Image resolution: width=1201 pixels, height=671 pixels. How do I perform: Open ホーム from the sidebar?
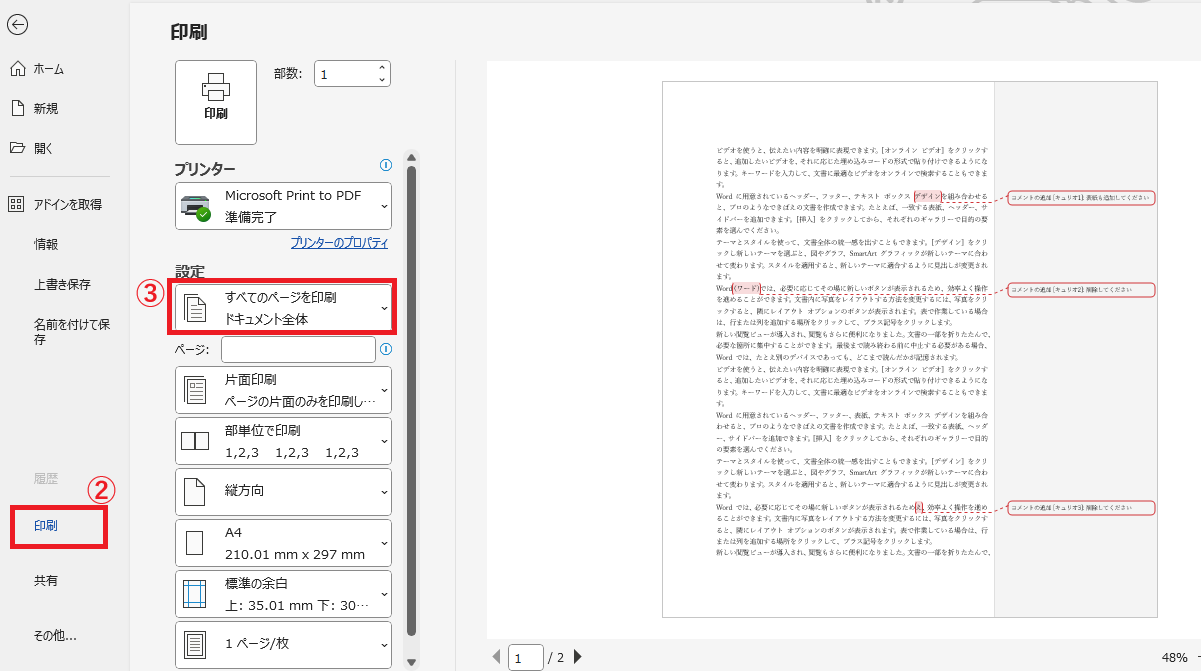coord(48,69)
